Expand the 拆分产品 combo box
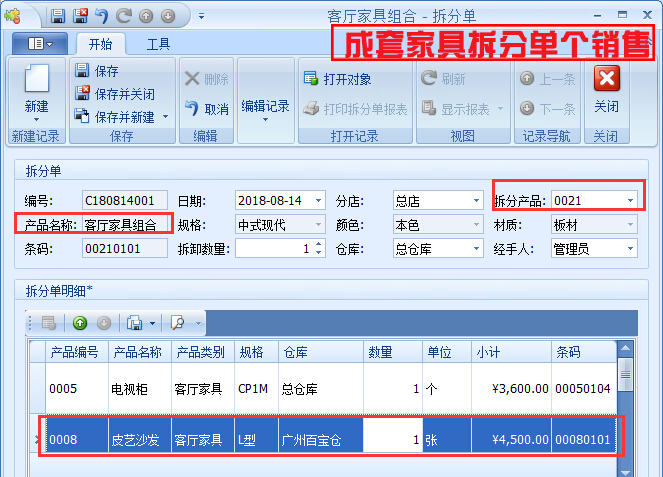Image resolution: width=663 pixels, height=477 pixels. [630, 201]
